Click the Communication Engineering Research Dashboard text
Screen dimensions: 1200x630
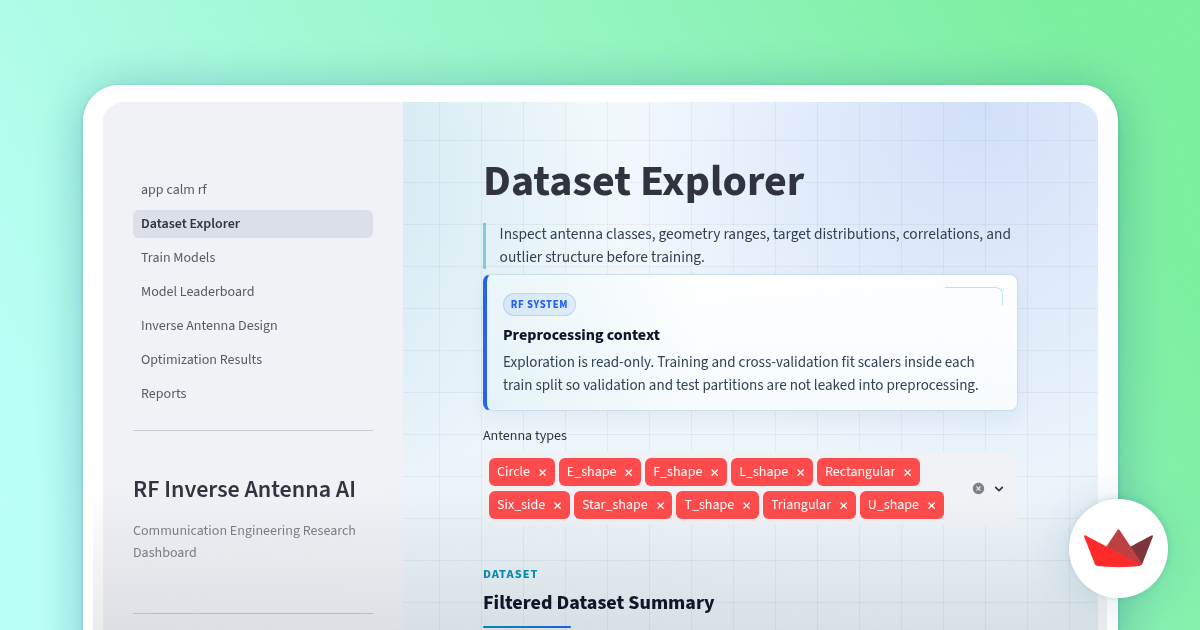(244, 541)
